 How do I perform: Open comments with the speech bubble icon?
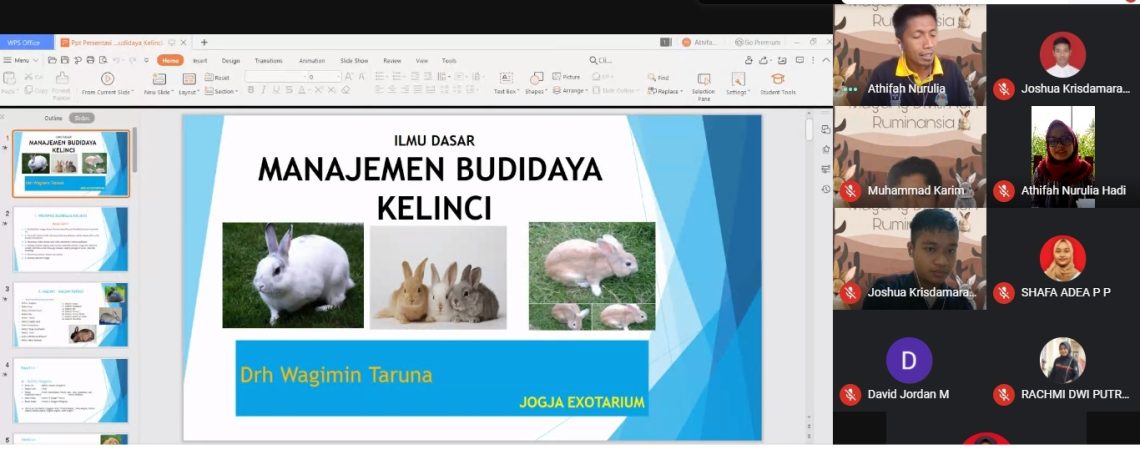(x=800, y=60)
